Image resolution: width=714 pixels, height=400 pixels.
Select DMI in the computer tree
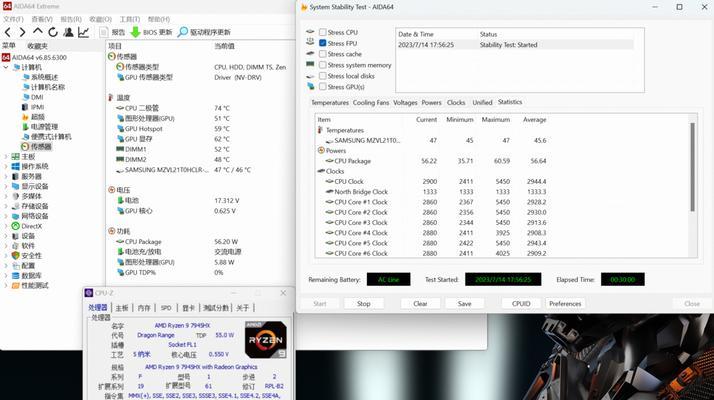click(33, 97)
